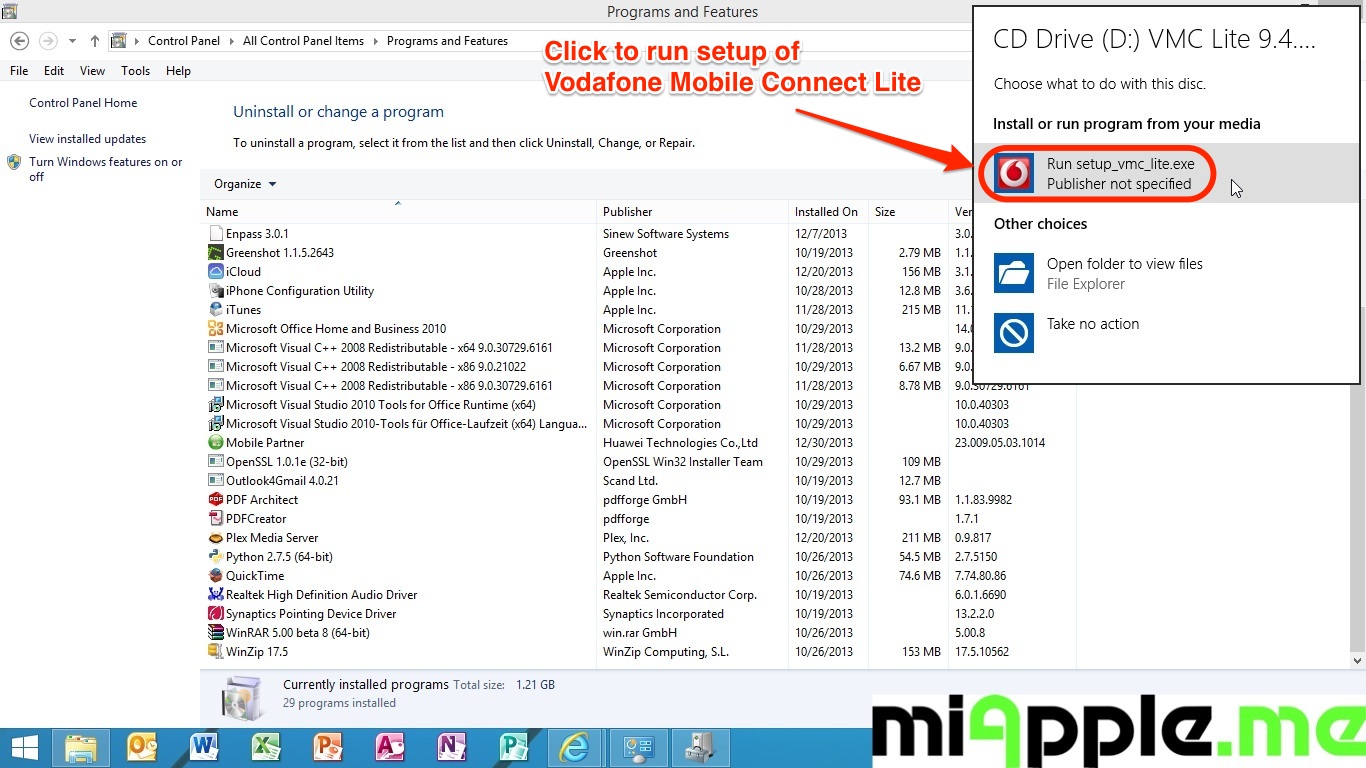The height and width of the screenshot is (768, 1366).
Task: Open the Tools menu
Action: coord(135,71)
